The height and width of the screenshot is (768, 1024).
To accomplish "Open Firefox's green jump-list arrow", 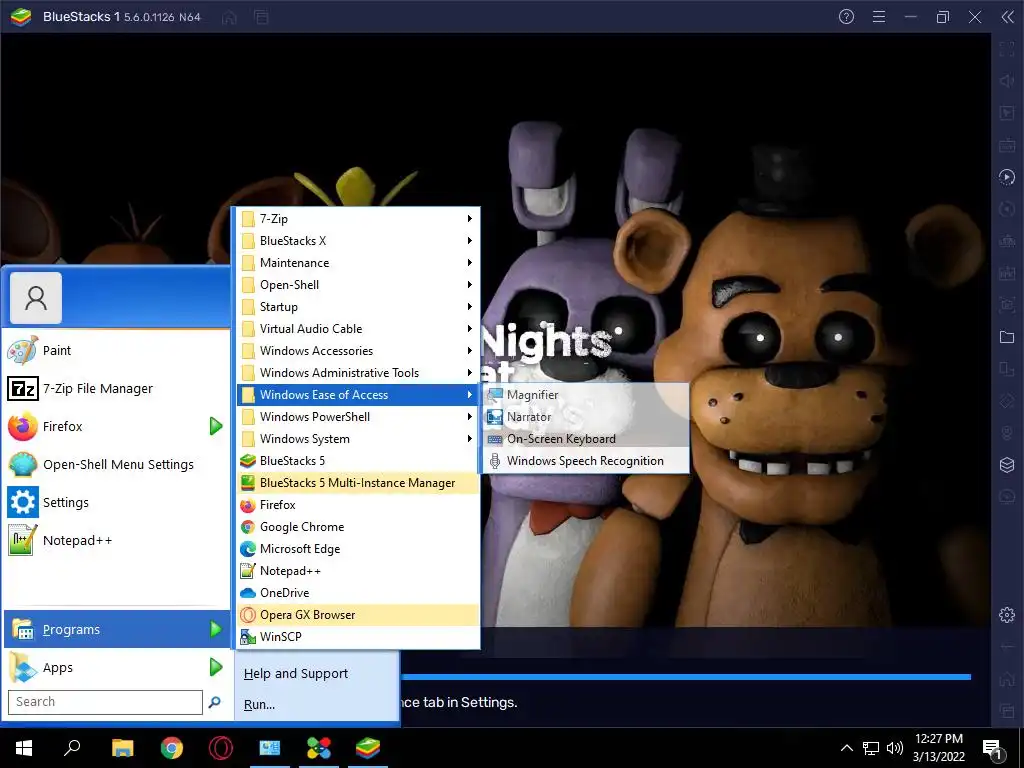I will pyautogui.click(x=216, y=426).
